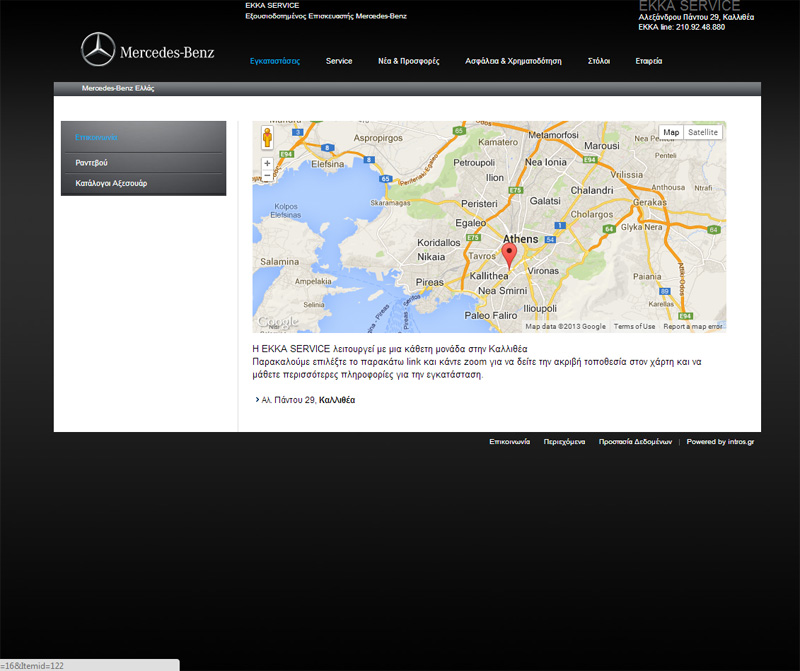Screen dimensions: 800x671
Task: Switch map to Satellite view
Action: tap(703, 132)
